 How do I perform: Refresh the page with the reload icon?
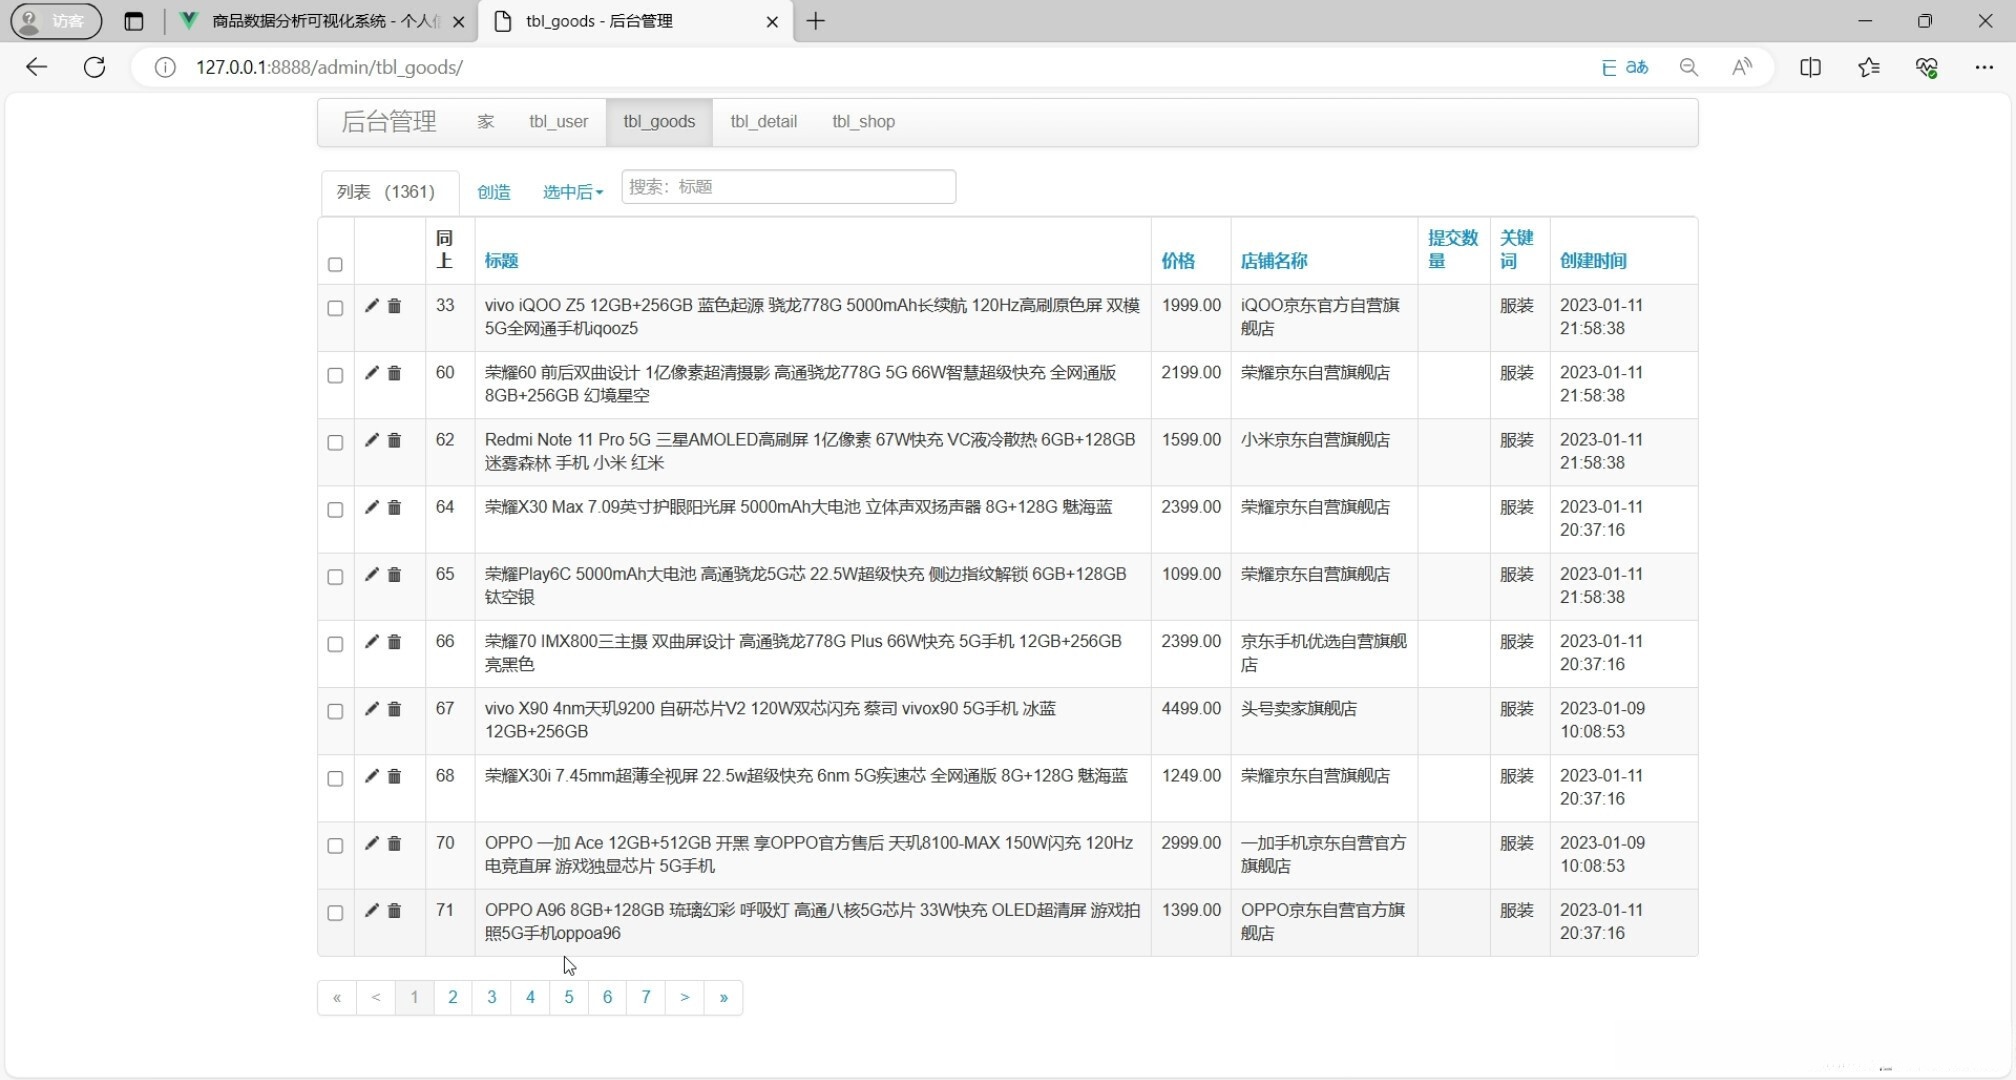[94, 67]
